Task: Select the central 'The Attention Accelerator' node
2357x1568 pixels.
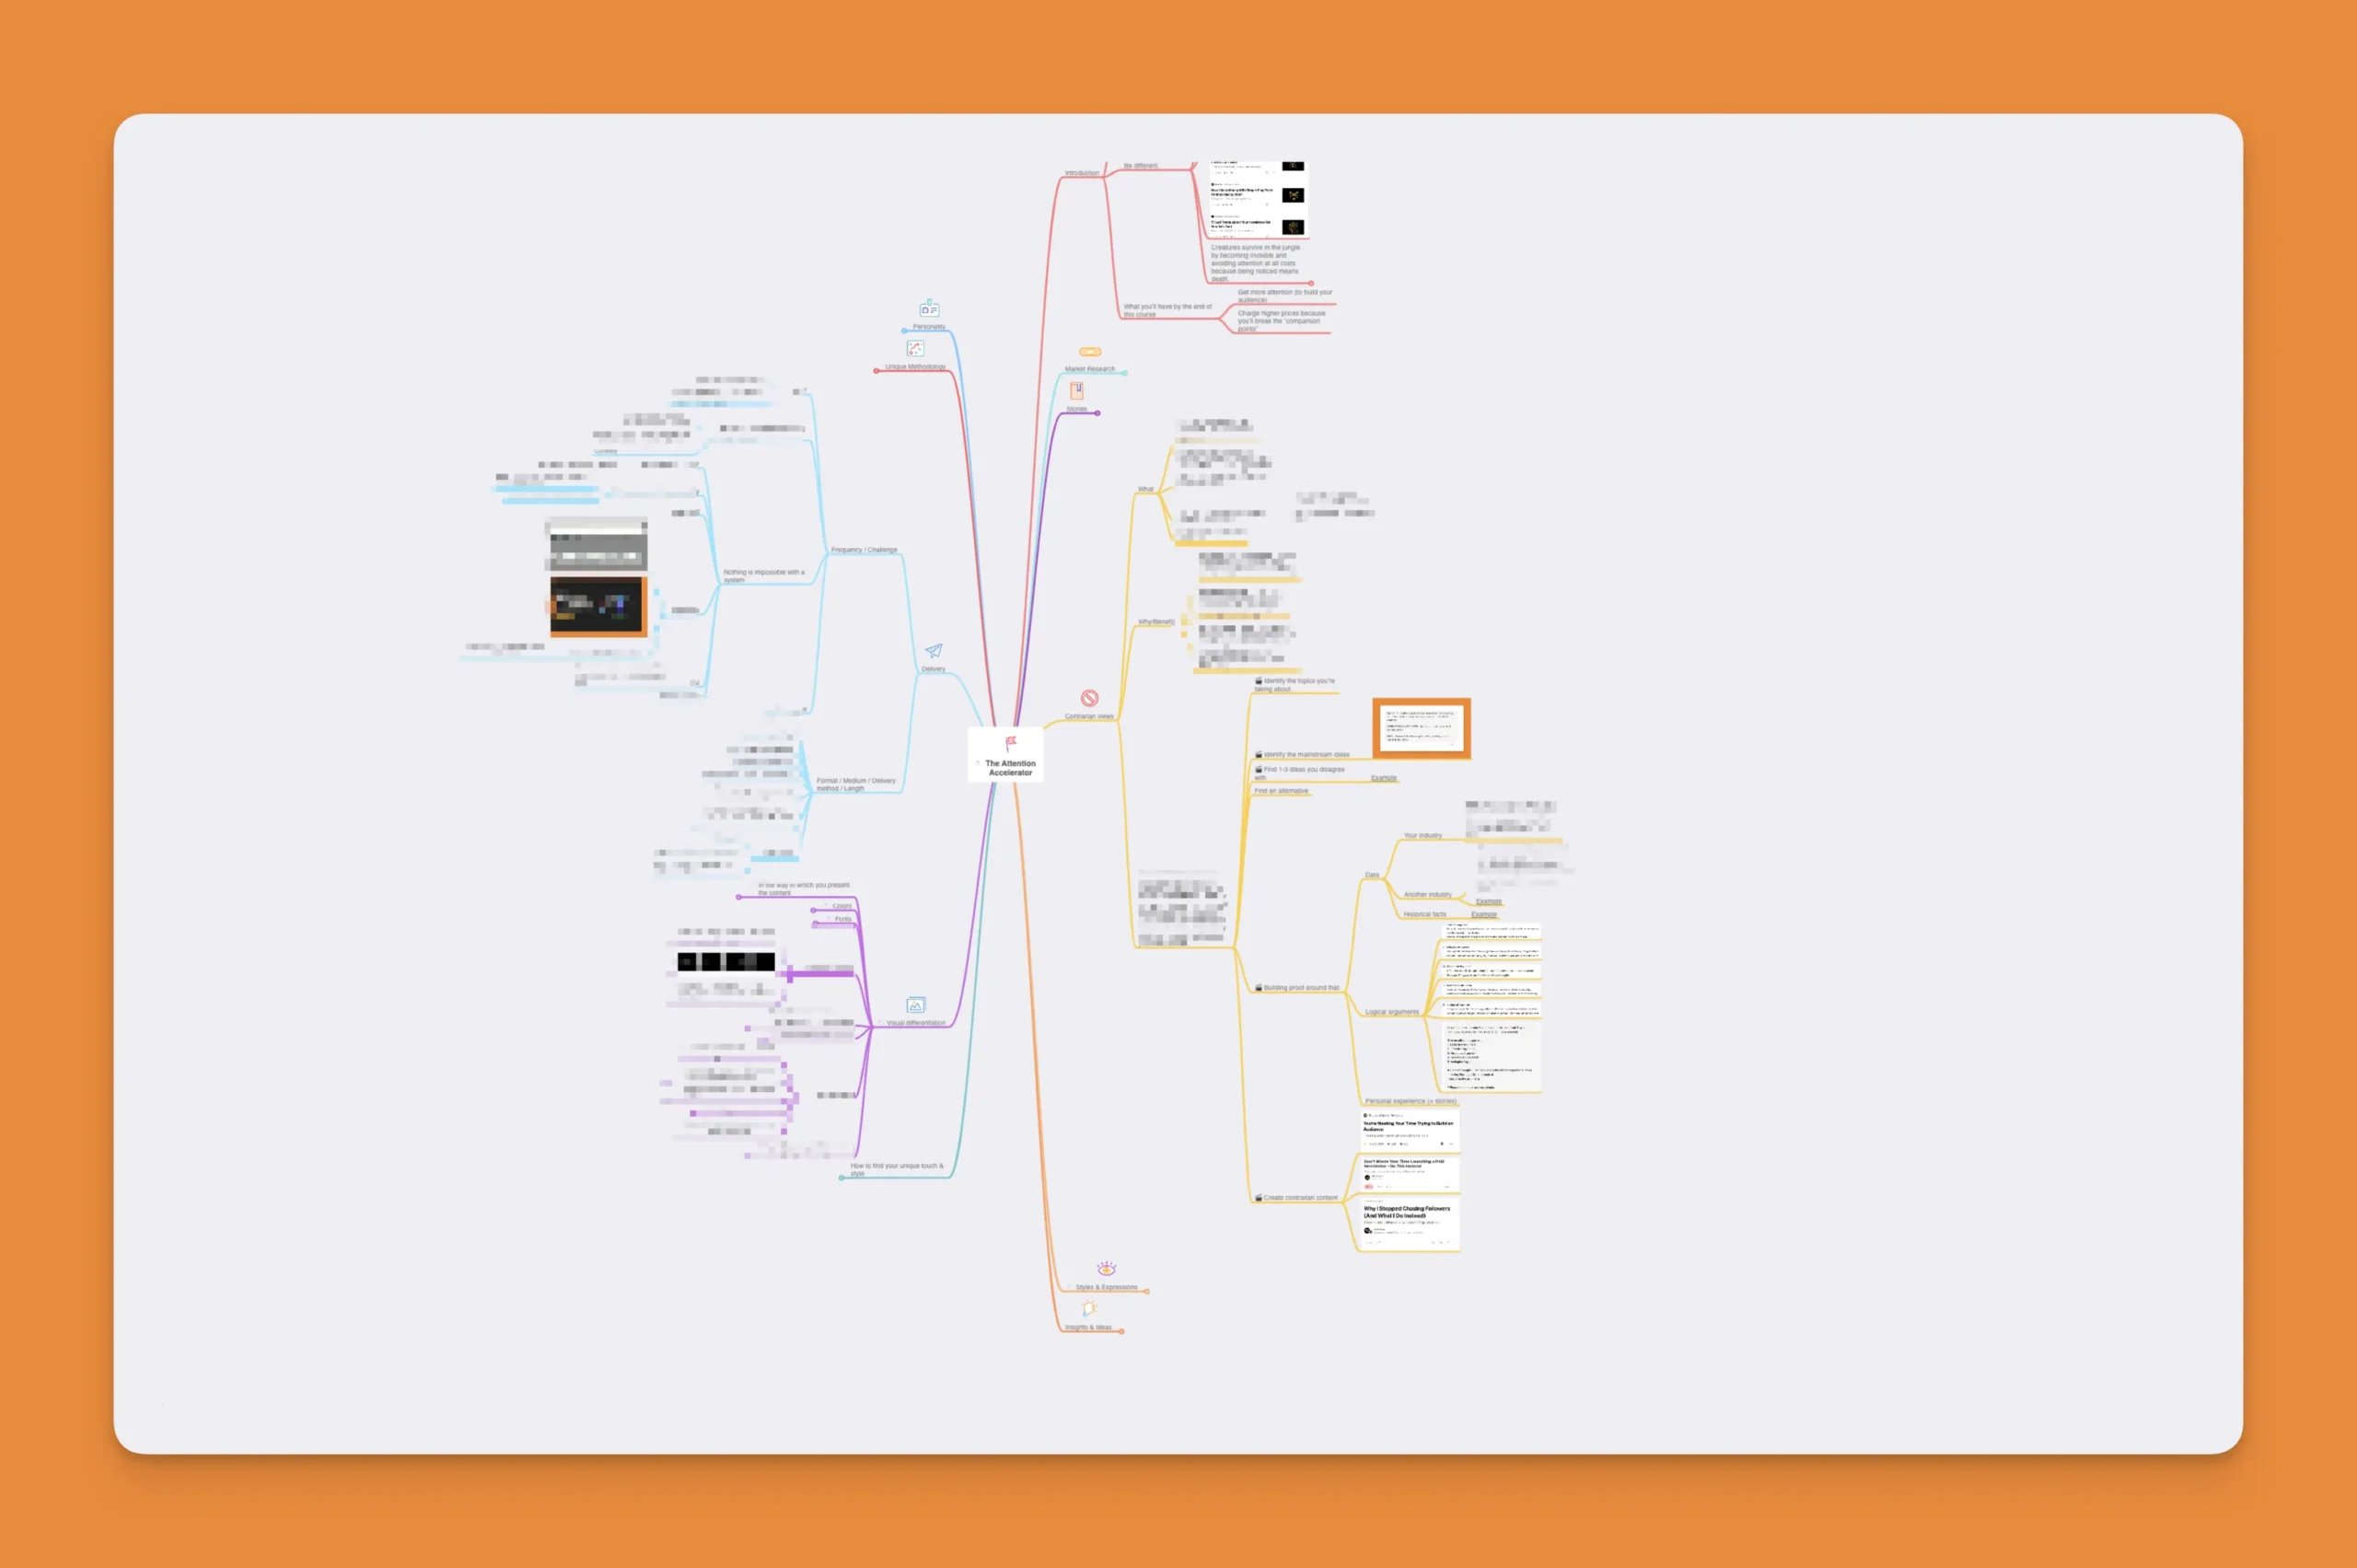Action: click(x=1006, y=755)
